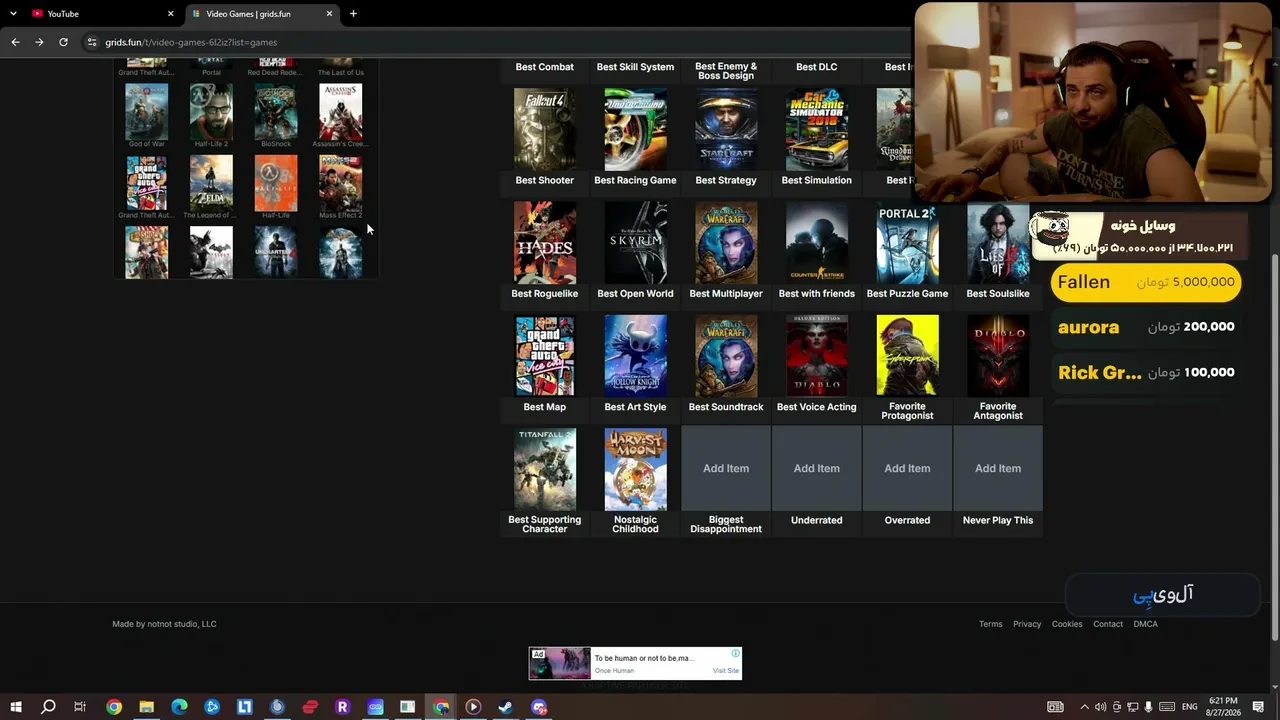Launch Google Chrome from the taskbar
Viewport: 1280px width, 720px height.
[x=114, y=707]
